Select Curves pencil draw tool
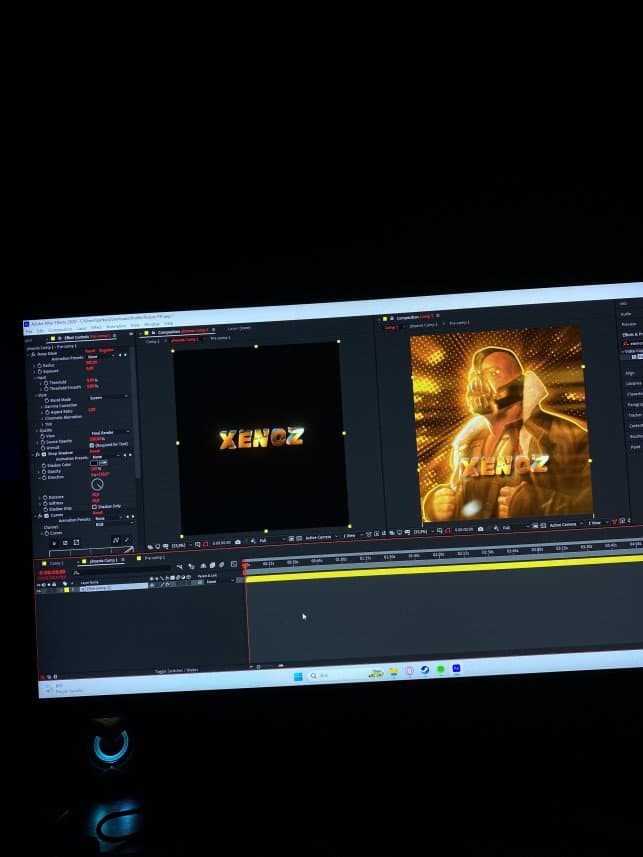This screenshot has width=643, height=857. [x=127, y=539]
